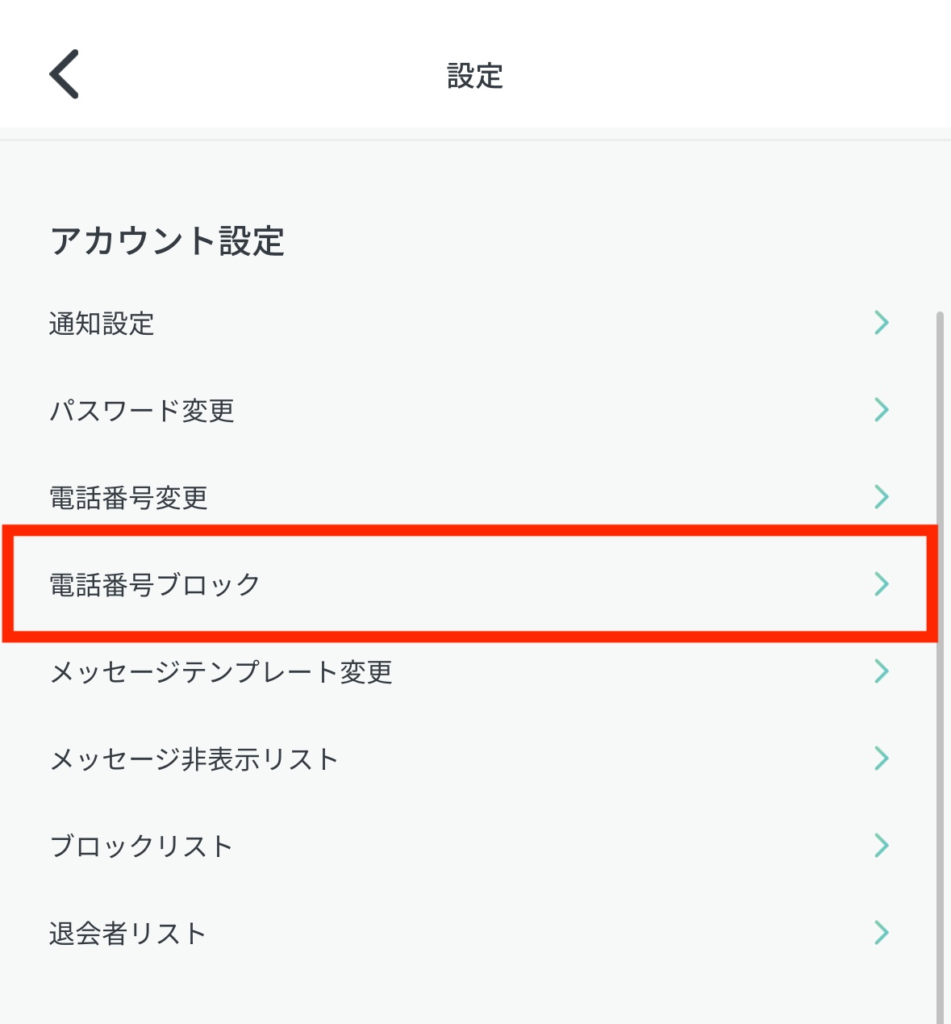The width and height of the screenshot is (951, 1024).
Task: Tap arrow icon for 電話番号変更
Action: tap(881, 496)
